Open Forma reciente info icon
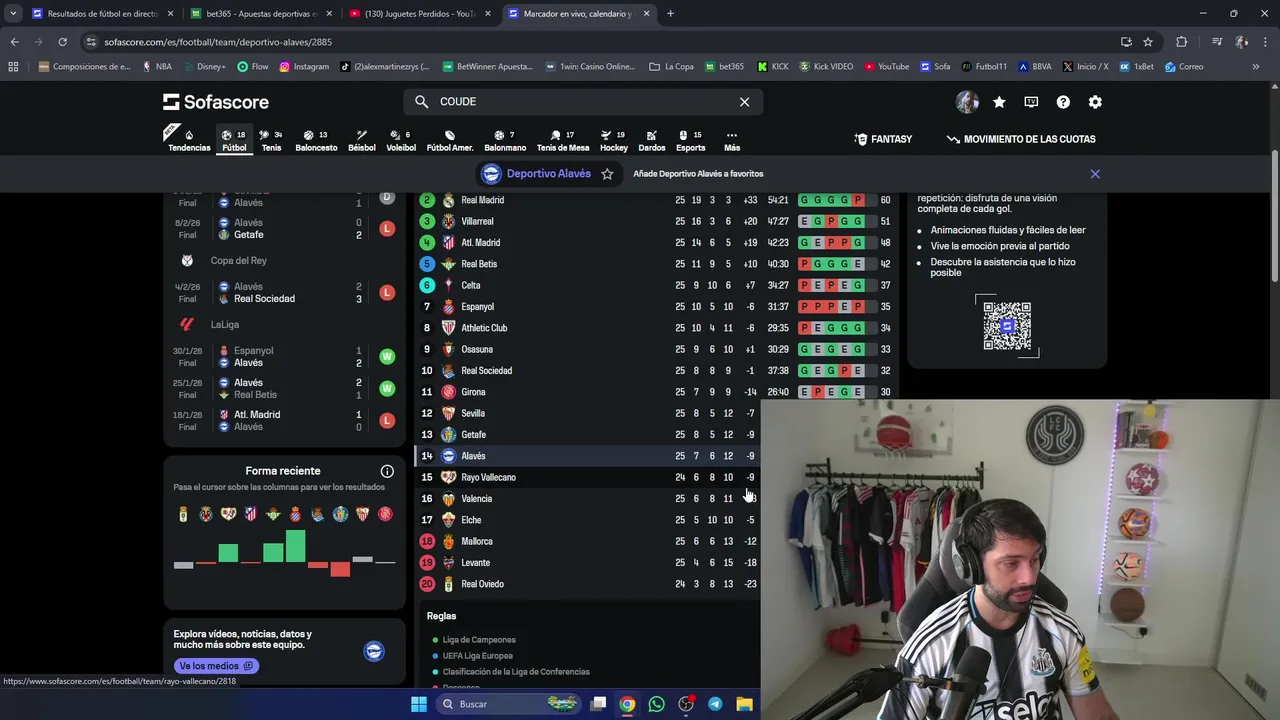The width and height of the screenshot is (1280, 720). [x=387, y=471]
